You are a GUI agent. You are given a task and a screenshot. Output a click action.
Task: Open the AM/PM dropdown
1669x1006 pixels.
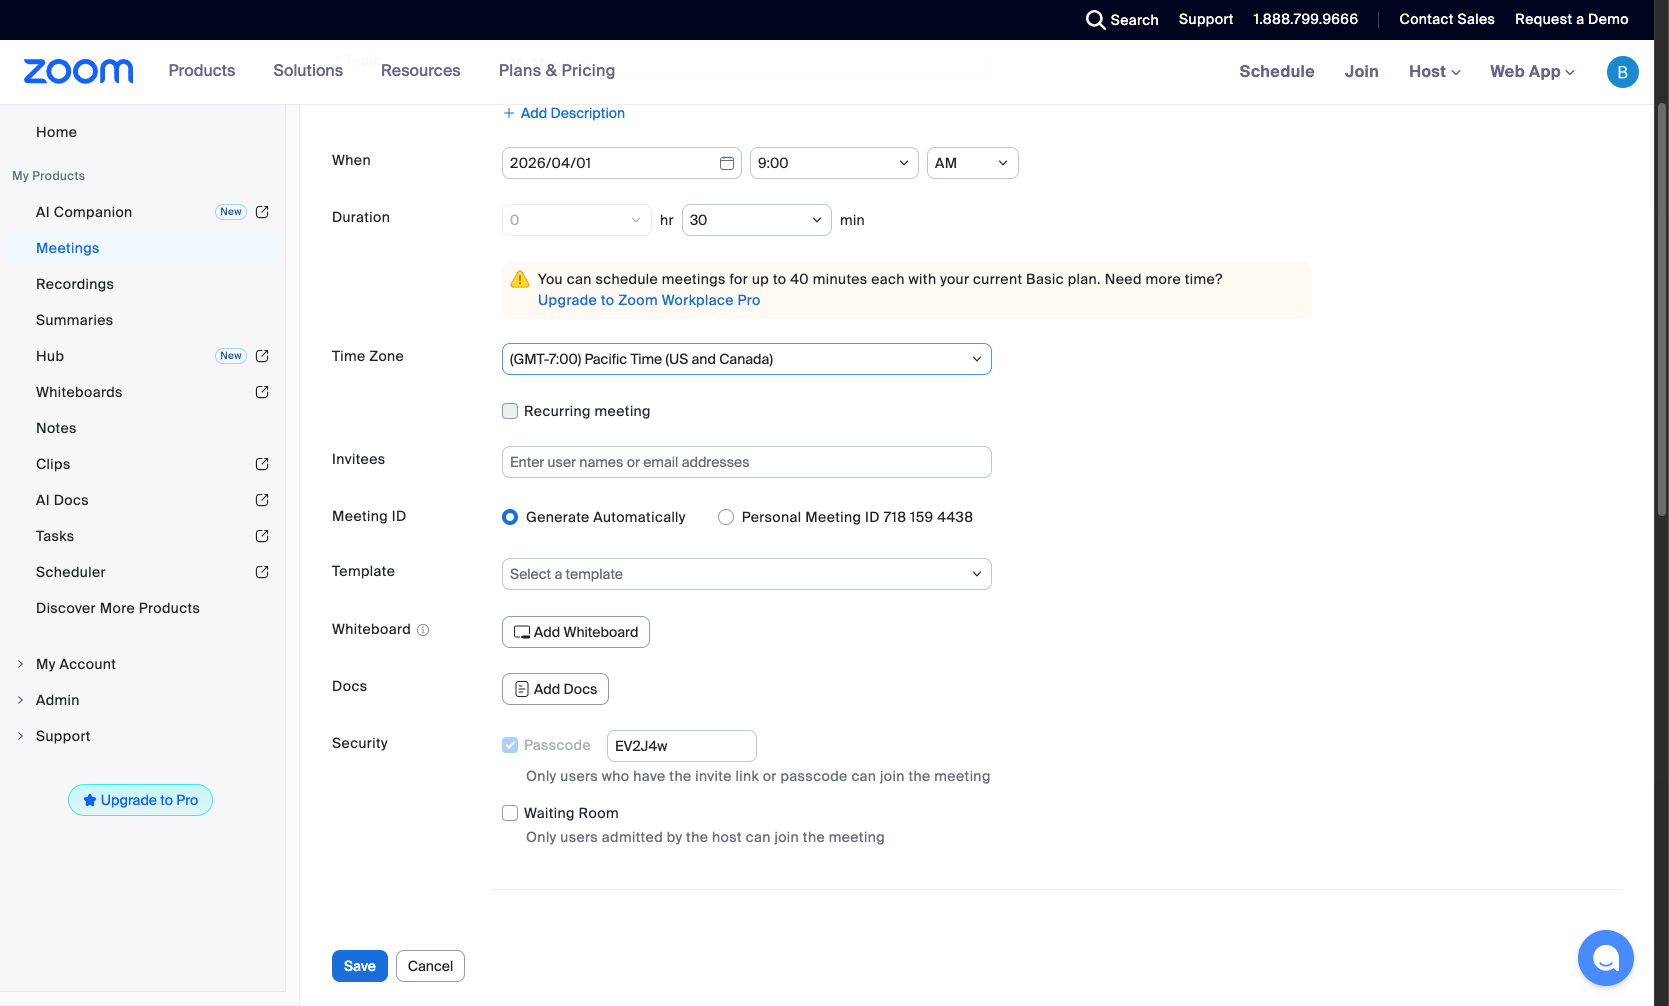[973, 163]
